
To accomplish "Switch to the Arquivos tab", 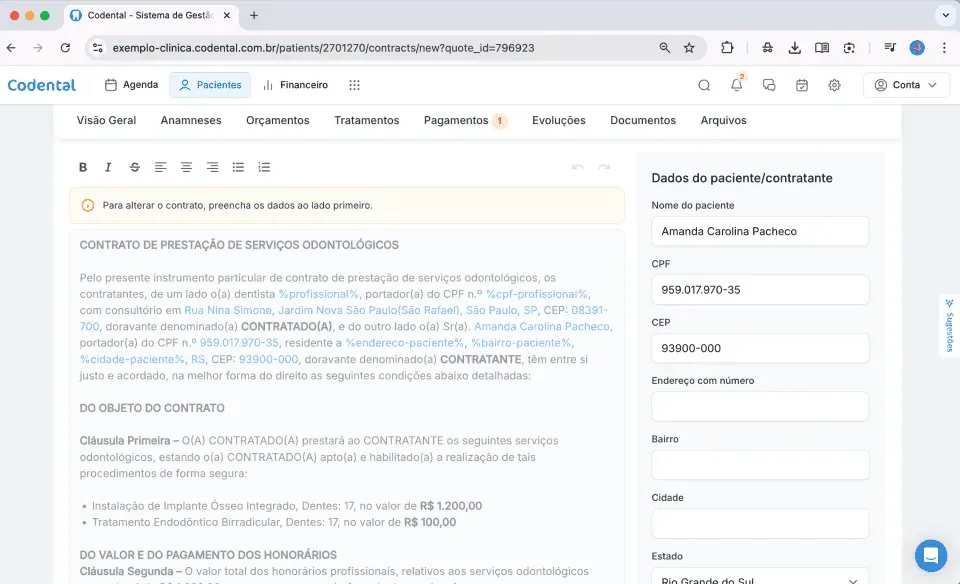I will pos(724,121).
